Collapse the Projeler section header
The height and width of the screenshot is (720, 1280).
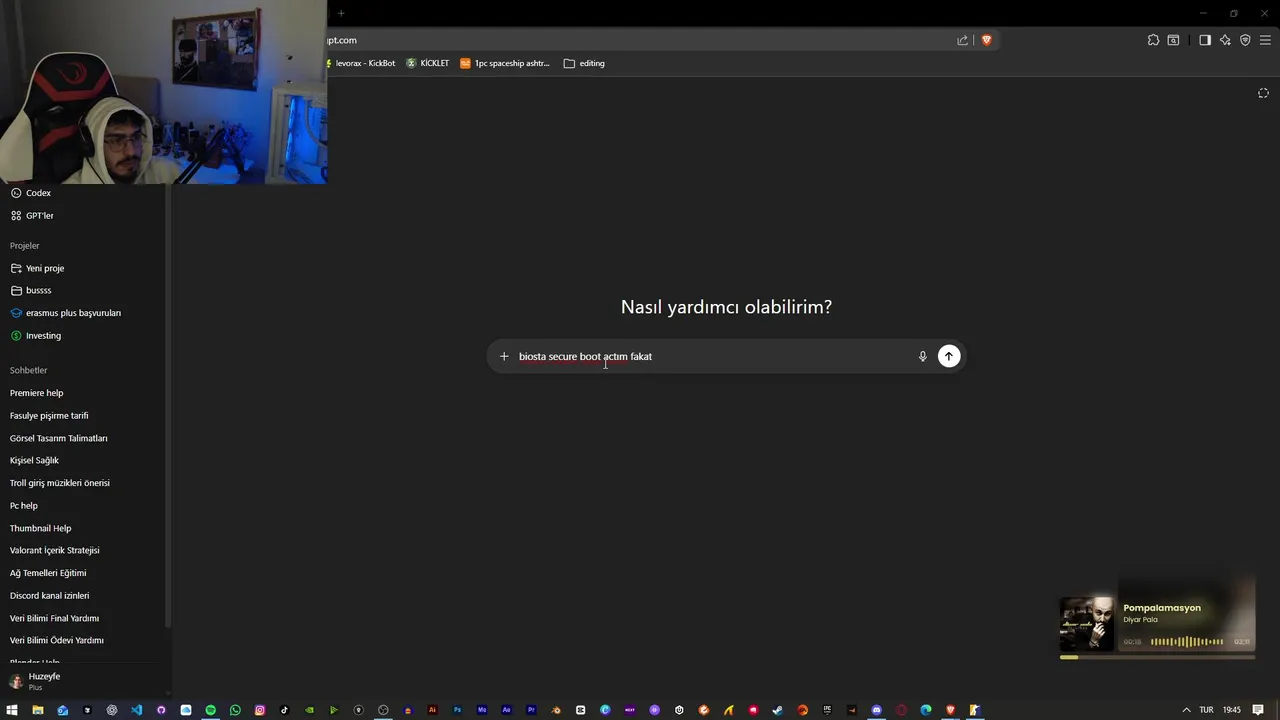[25, 246]
